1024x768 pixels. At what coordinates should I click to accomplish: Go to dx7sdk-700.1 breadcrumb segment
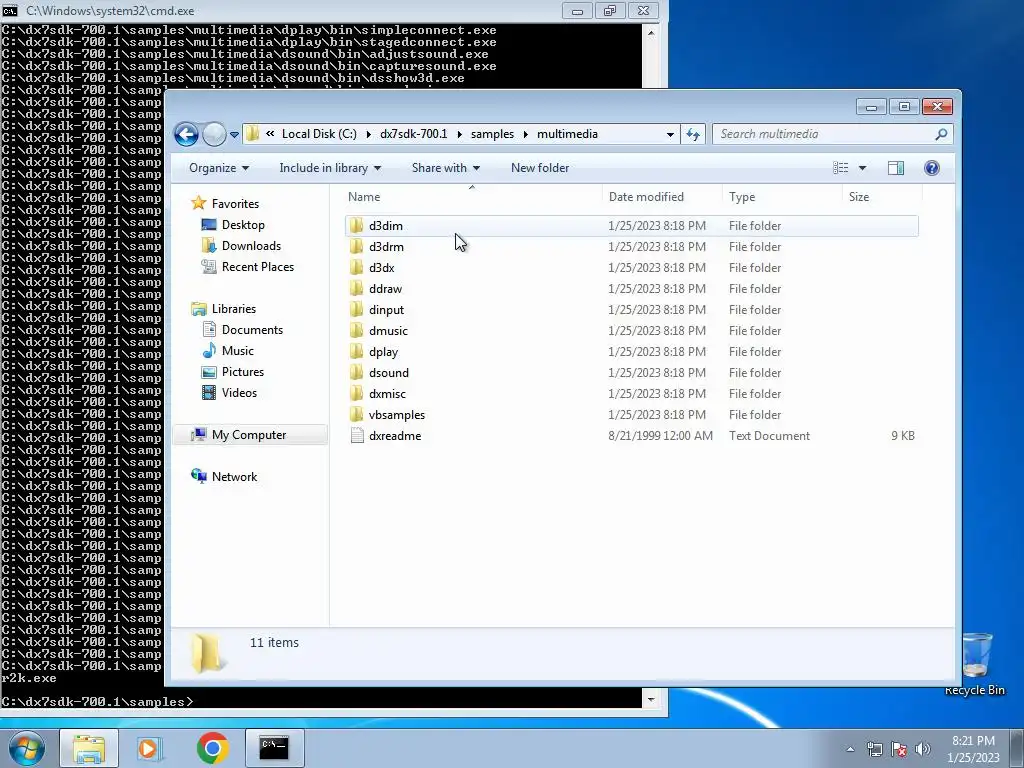tap(413, 134)
